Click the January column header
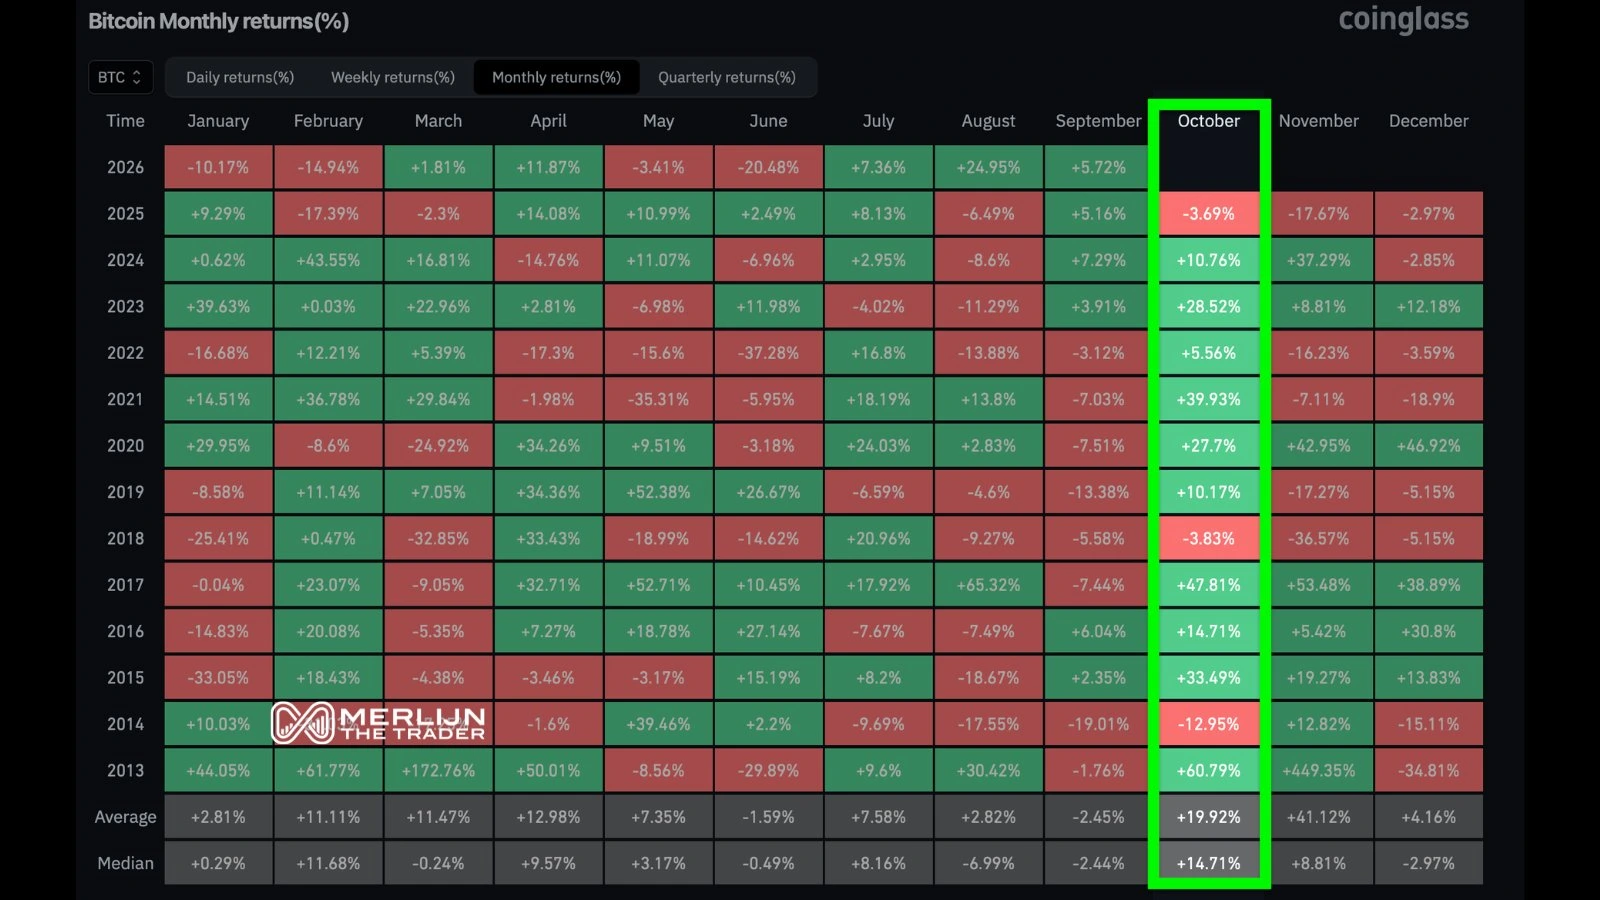 [x=218, y=121]
